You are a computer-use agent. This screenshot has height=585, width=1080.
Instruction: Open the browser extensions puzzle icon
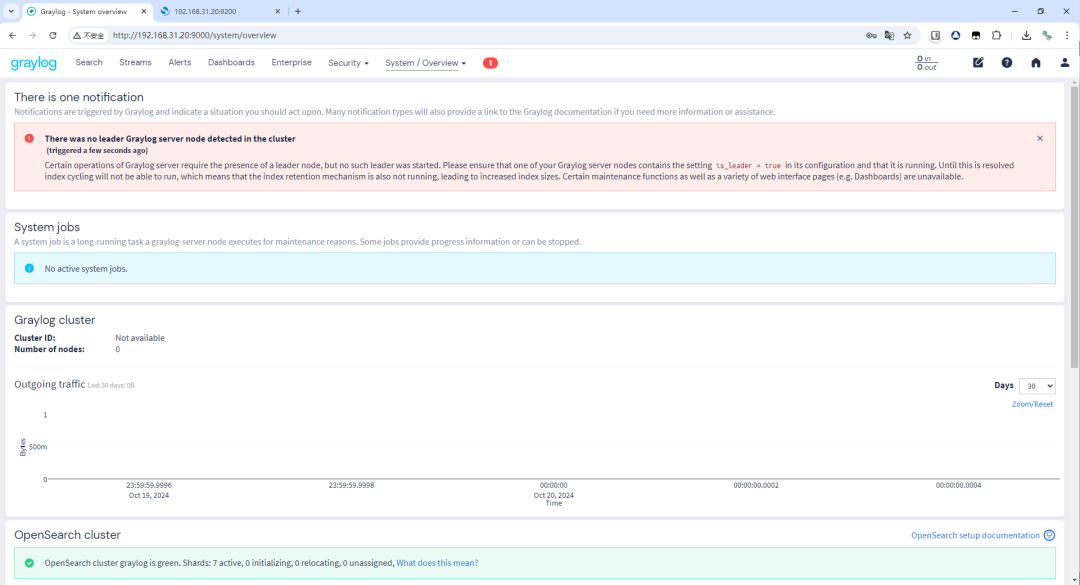(x=997, y=35)
